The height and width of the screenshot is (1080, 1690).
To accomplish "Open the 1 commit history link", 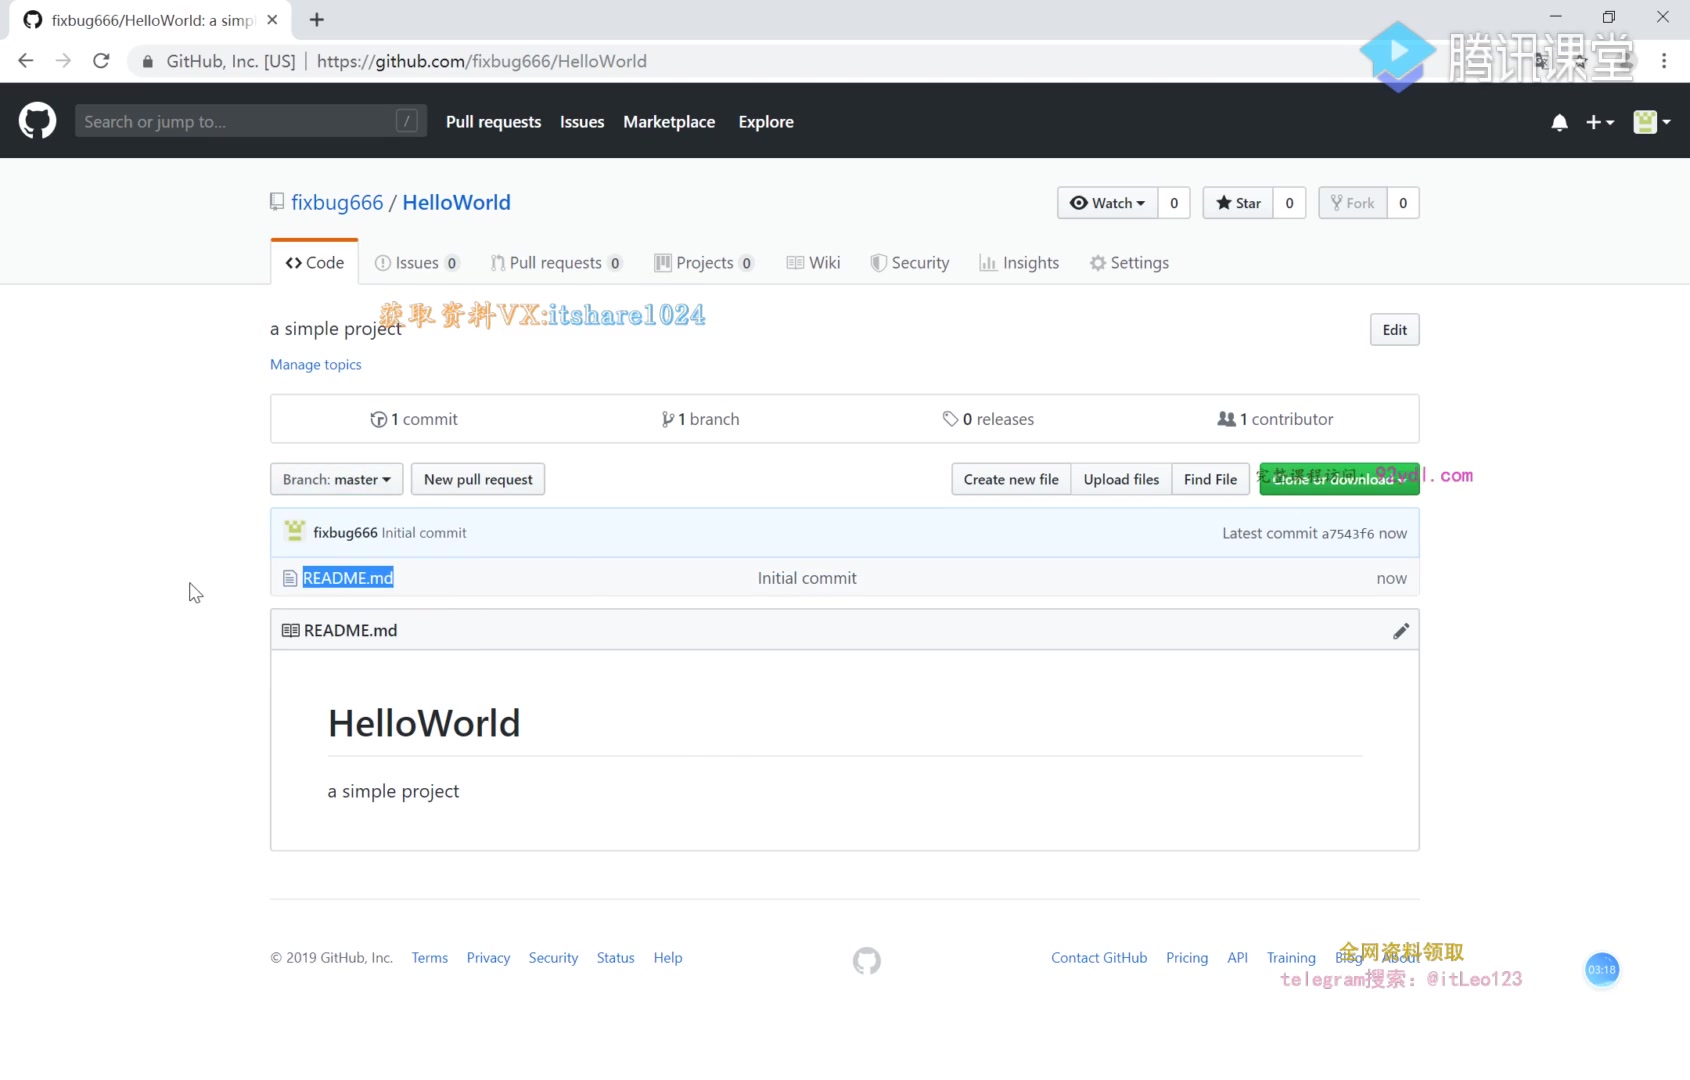I will [414, 419].
